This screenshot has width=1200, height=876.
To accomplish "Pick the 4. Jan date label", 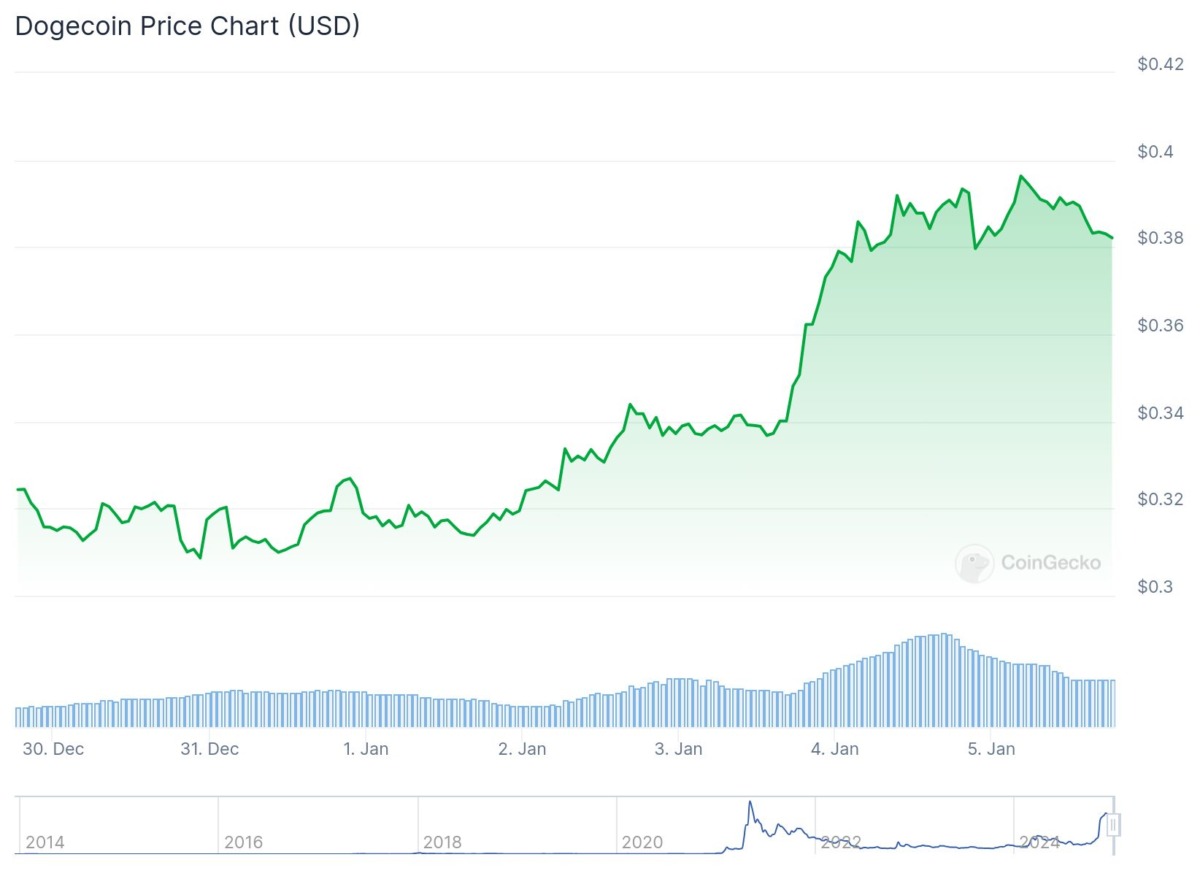I will (834, 749).
